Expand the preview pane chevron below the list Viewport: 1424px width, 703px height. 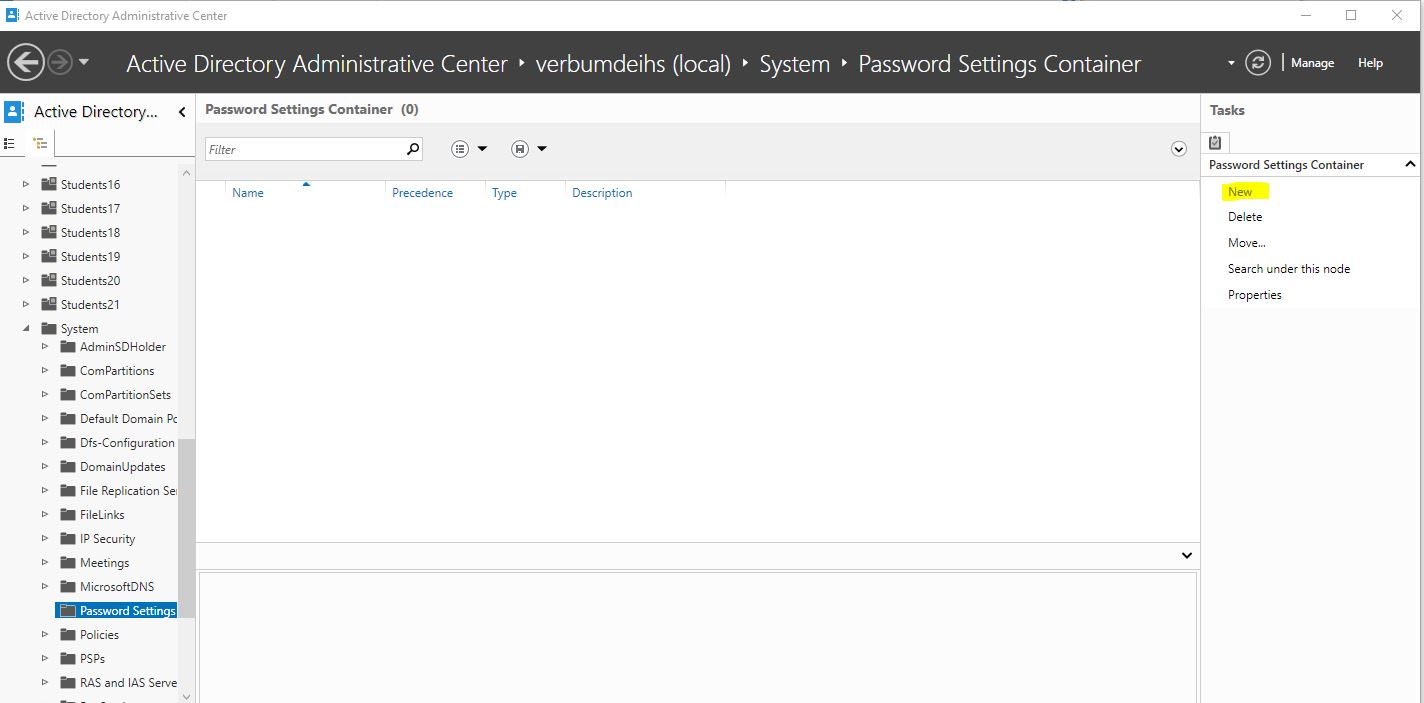[x=1186, y=555]
